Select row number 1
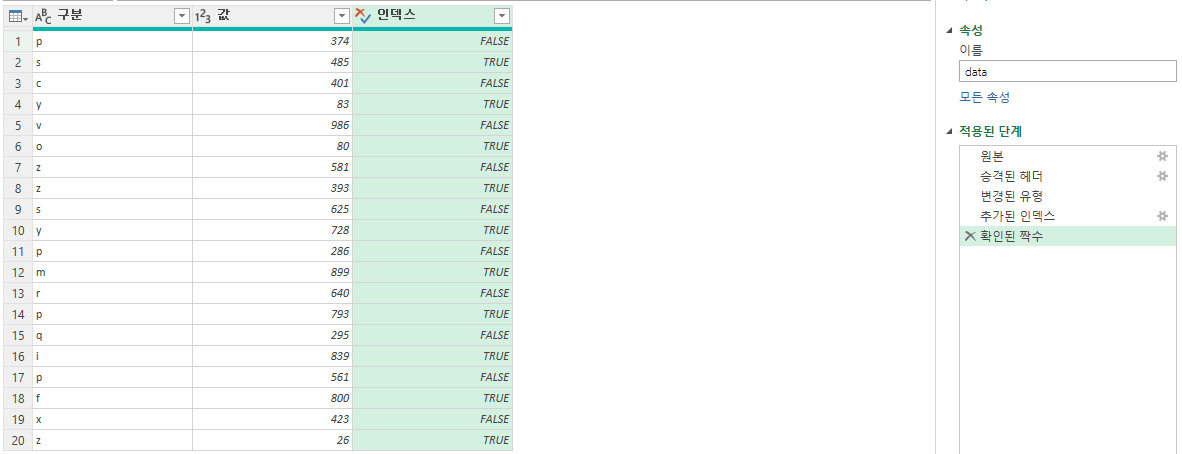This screenshot has width=1182, height=454. [x=17, y=41]
